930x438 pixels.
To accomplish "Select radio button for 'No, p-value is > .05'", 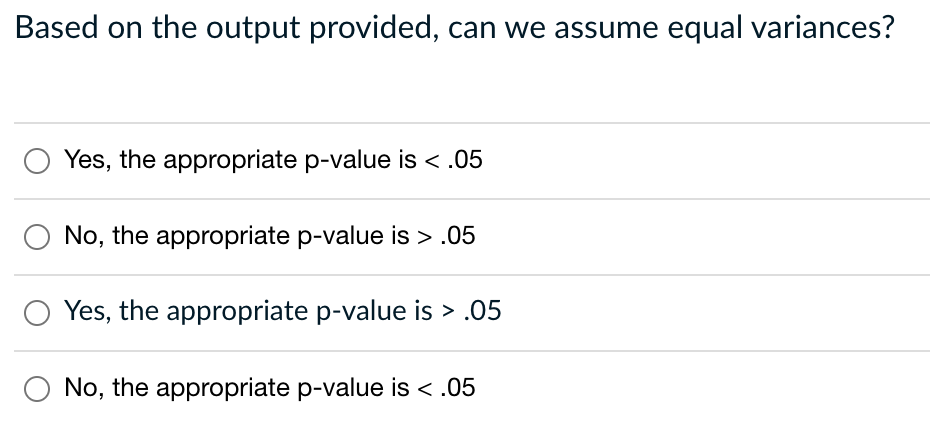I will (x=37, y=237).
